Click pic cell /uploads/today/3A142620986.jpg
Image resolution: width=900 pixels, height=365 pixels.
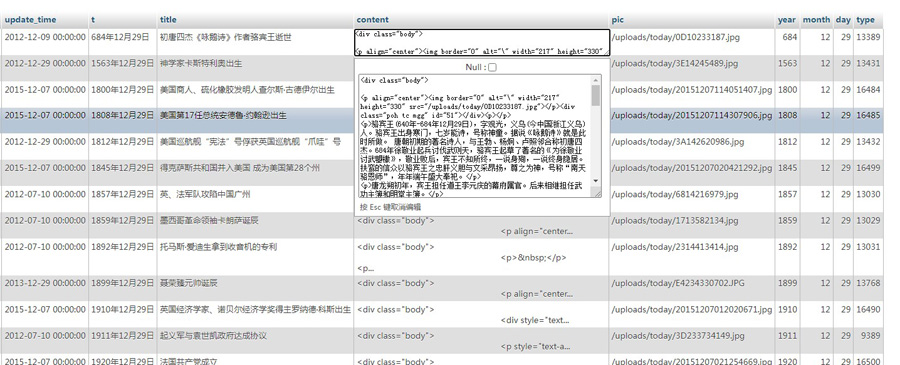pos(677,142)
